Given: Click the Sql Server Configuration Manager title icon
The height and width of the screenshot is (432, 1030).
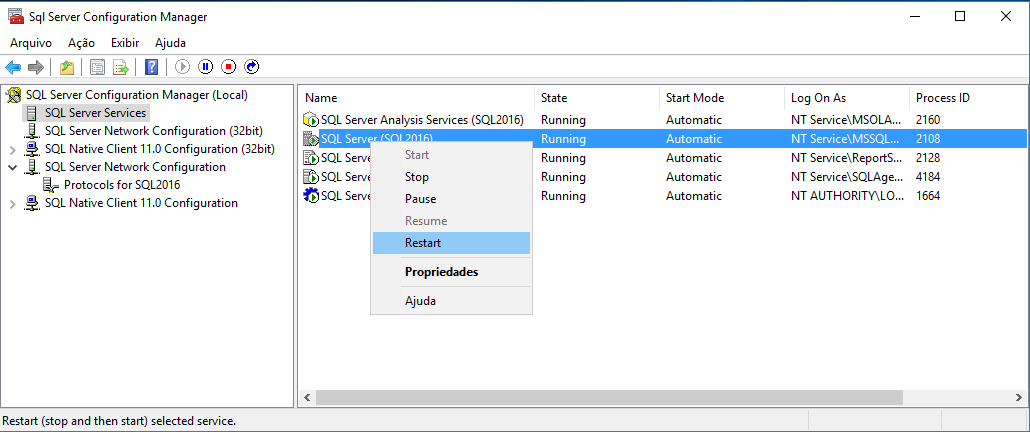Looking at the screenshot, I should tap(16, 16).
